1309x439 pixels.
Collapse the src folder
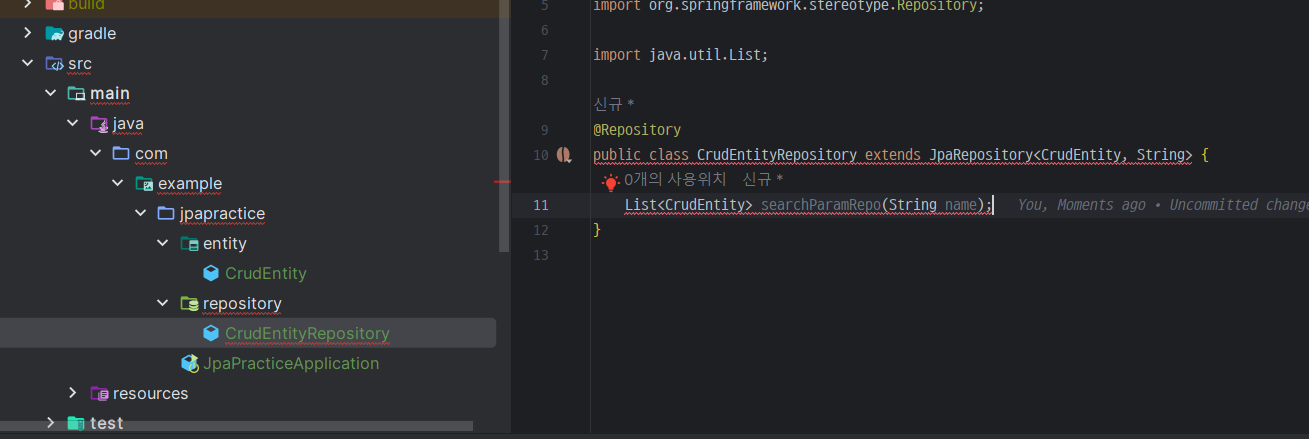click(28, 63)
